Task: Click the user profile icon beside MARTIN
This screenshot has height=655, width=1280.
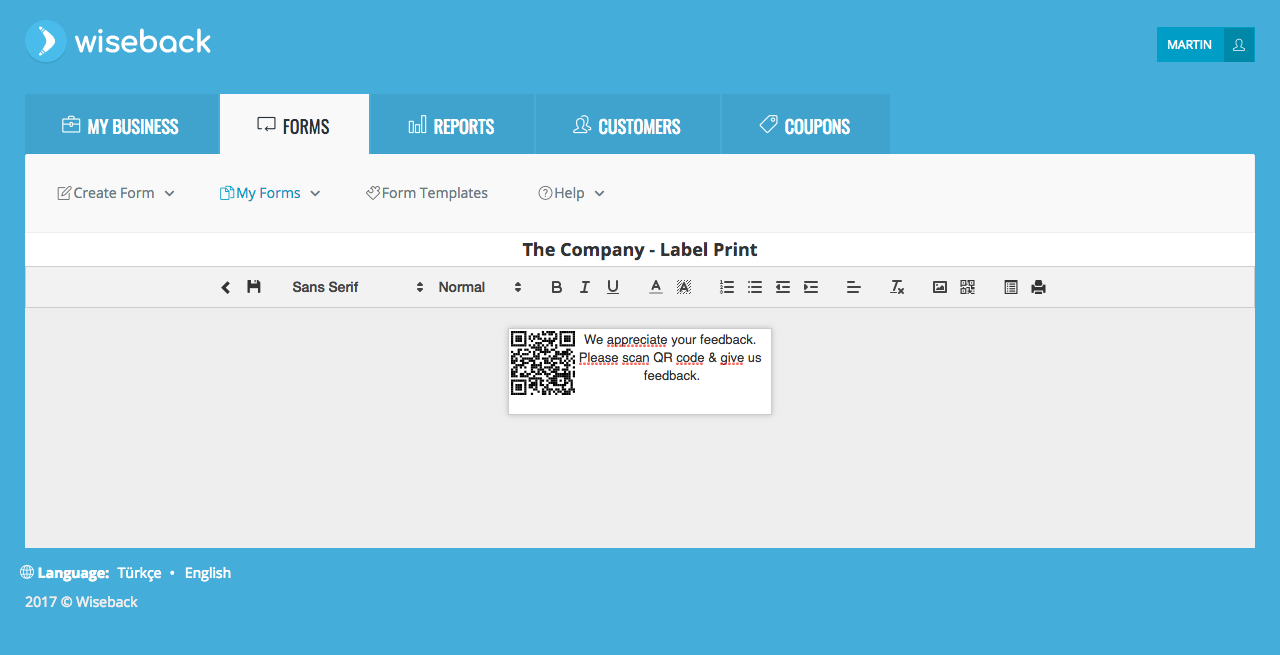Action: point(1239,45)
